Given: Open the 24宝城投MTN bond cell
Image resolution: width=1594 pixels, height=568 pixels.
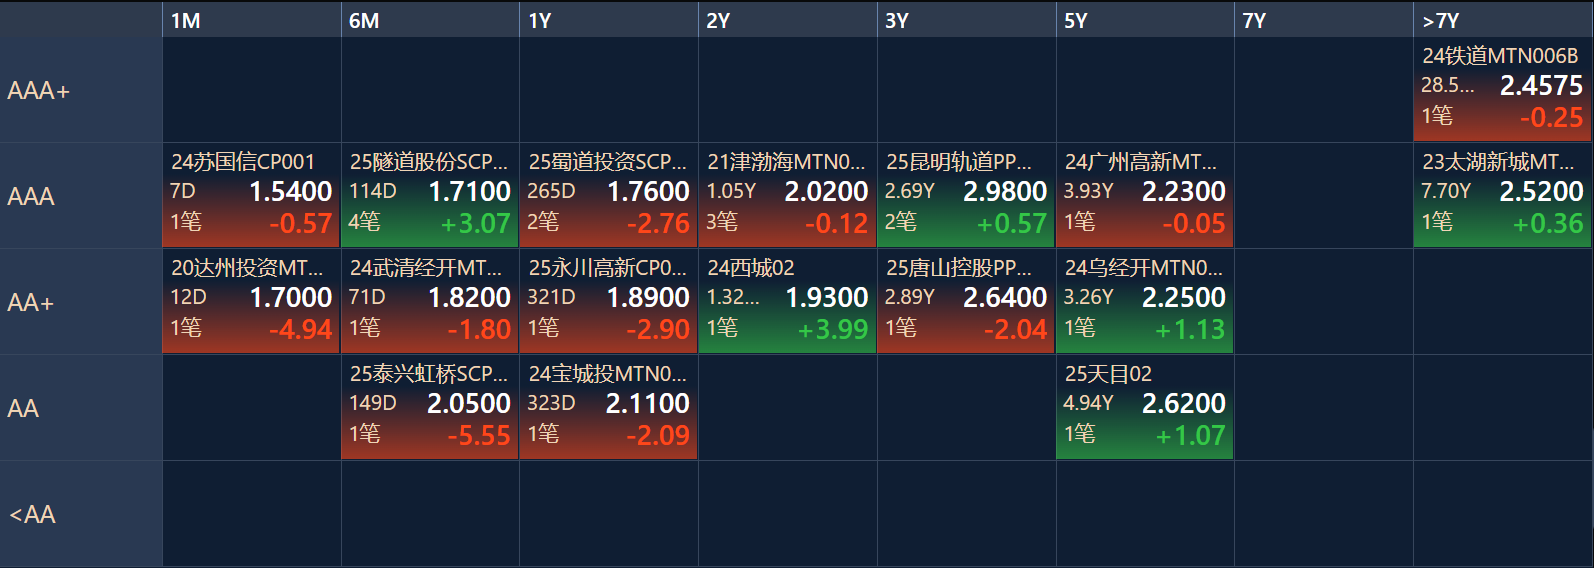Looking at the screenshot, I should pos(608,408).
